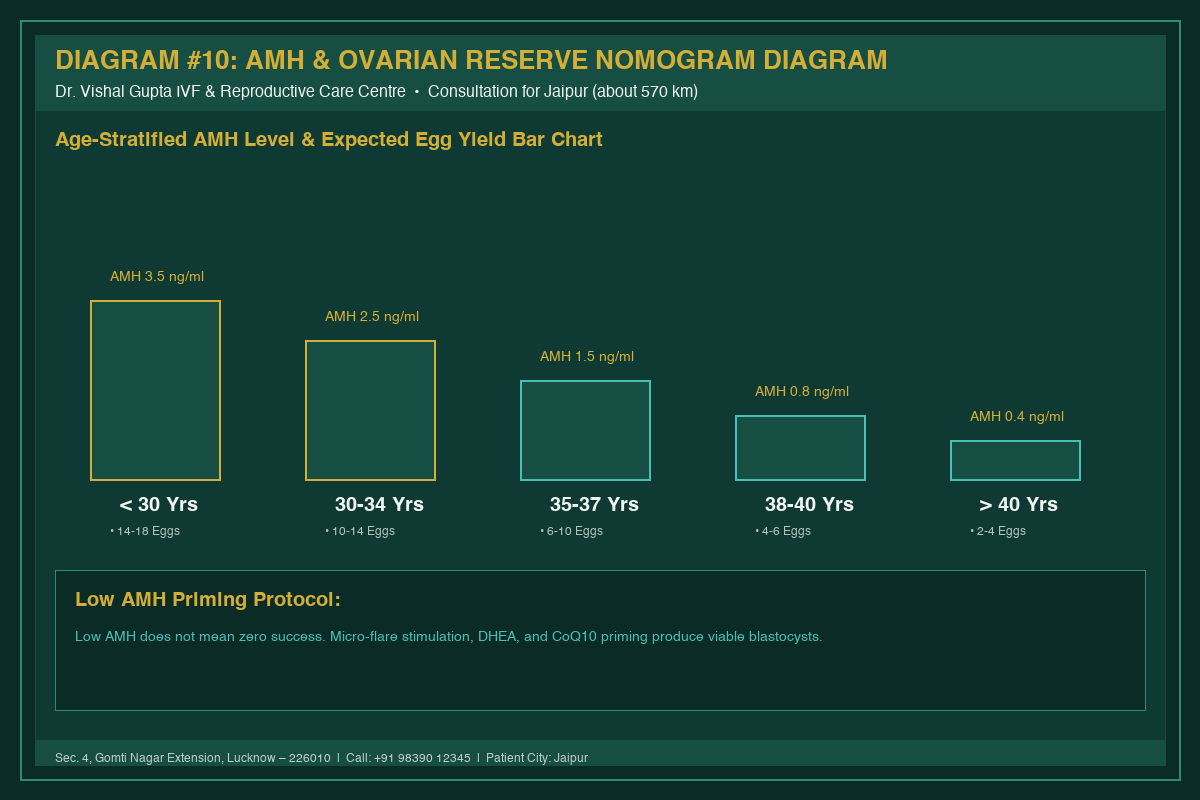The height and width of the screenshot is (800, 1200).
Task: Click the "Patient City: Jaipur" footer text
Action: [537, 758]
